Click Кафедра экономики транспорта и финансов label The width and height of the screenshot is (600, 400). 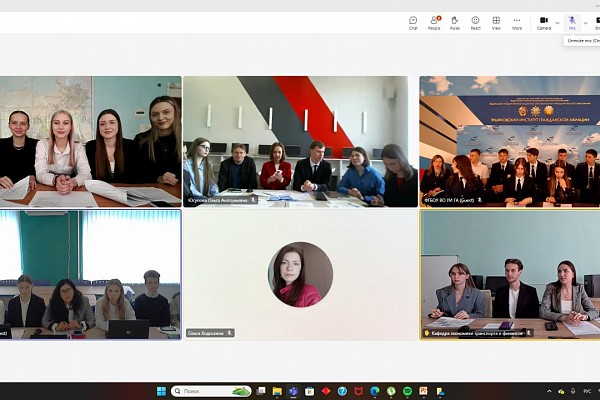tap(477, 333)
